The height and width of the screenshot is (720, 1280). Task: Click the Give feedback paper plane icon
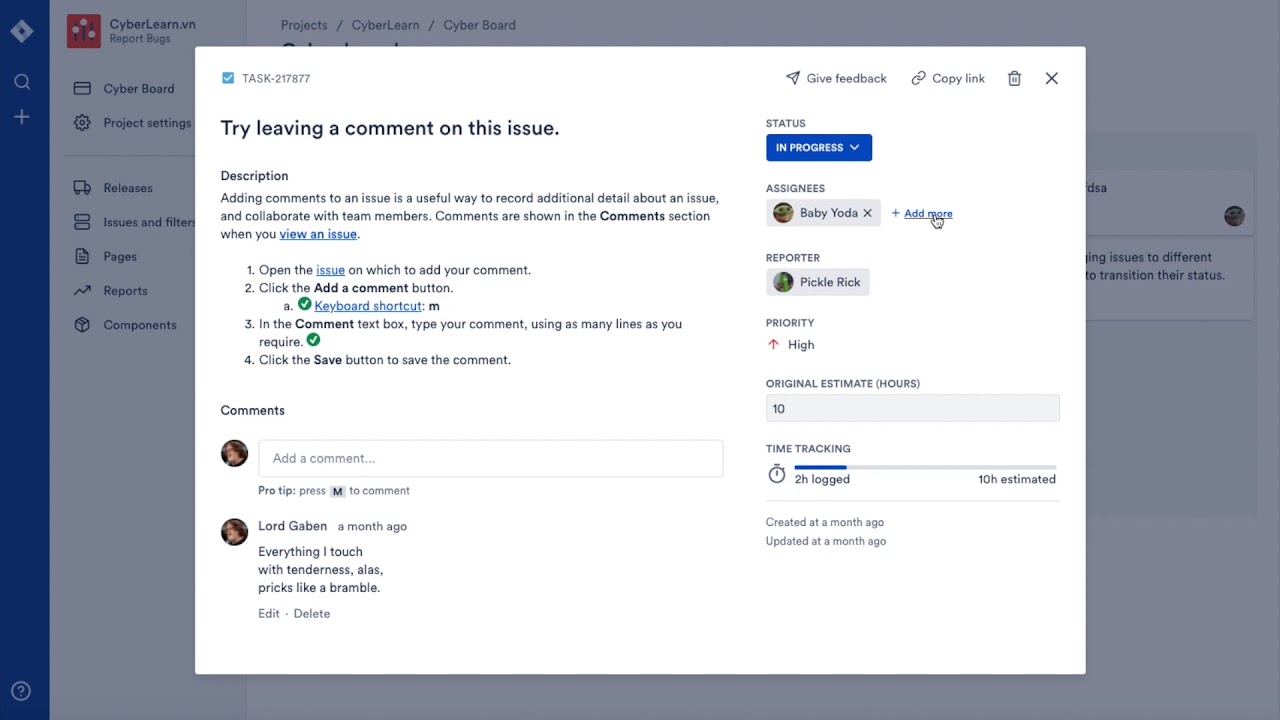point(793,78)
